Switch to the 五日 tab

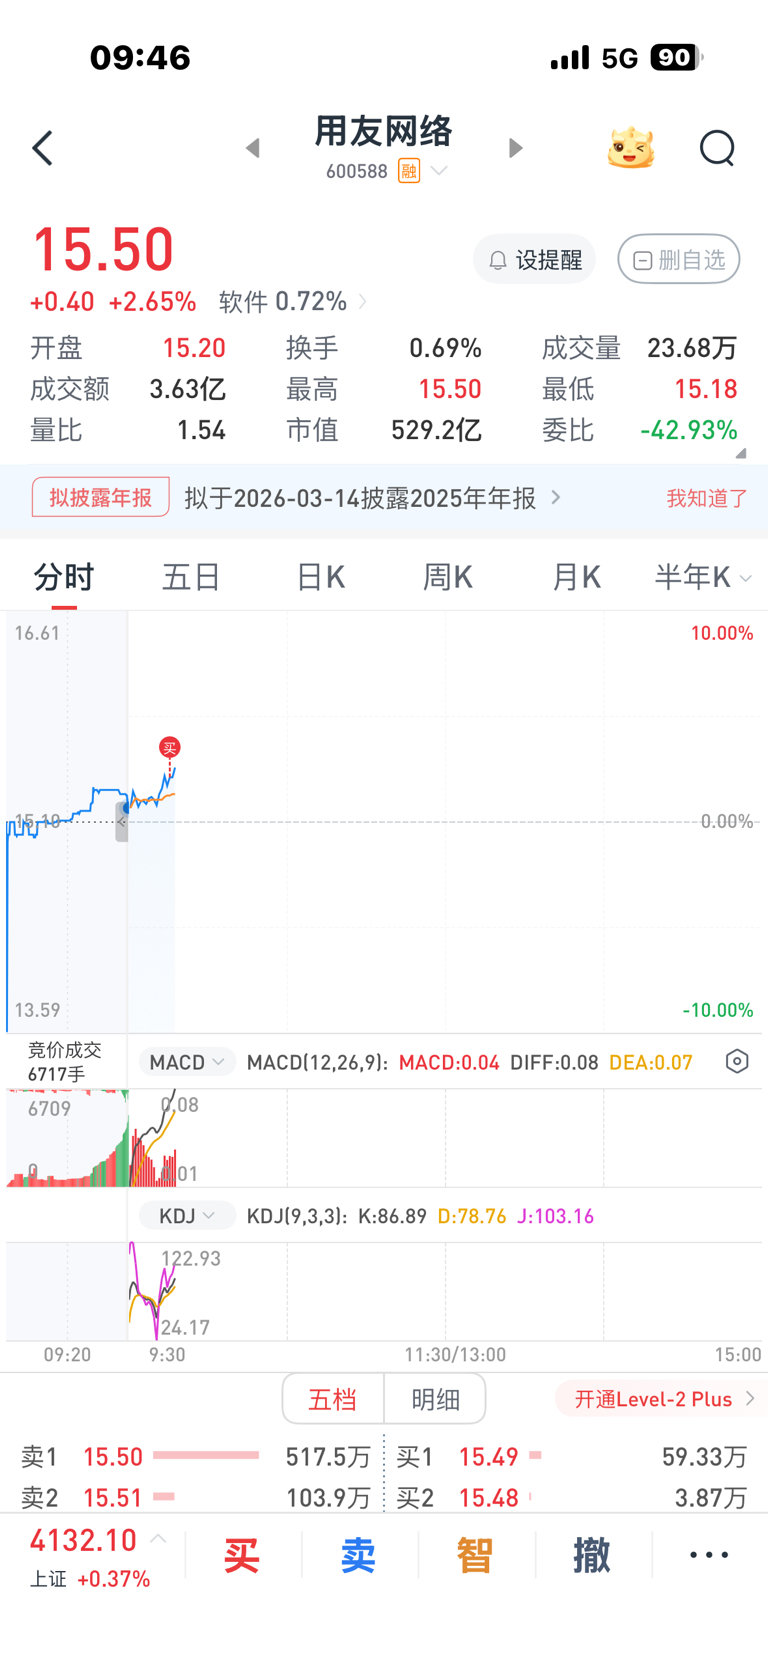coord(191,577)
